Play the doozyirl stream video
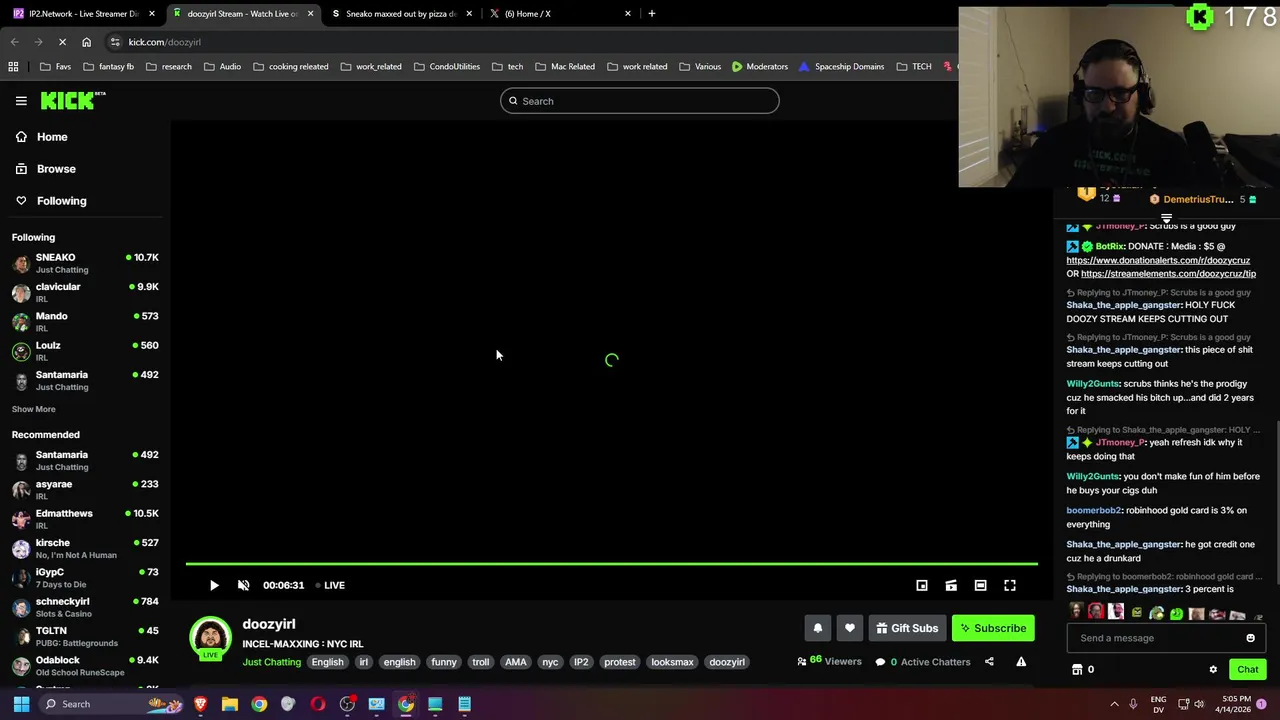 [214, 585]
